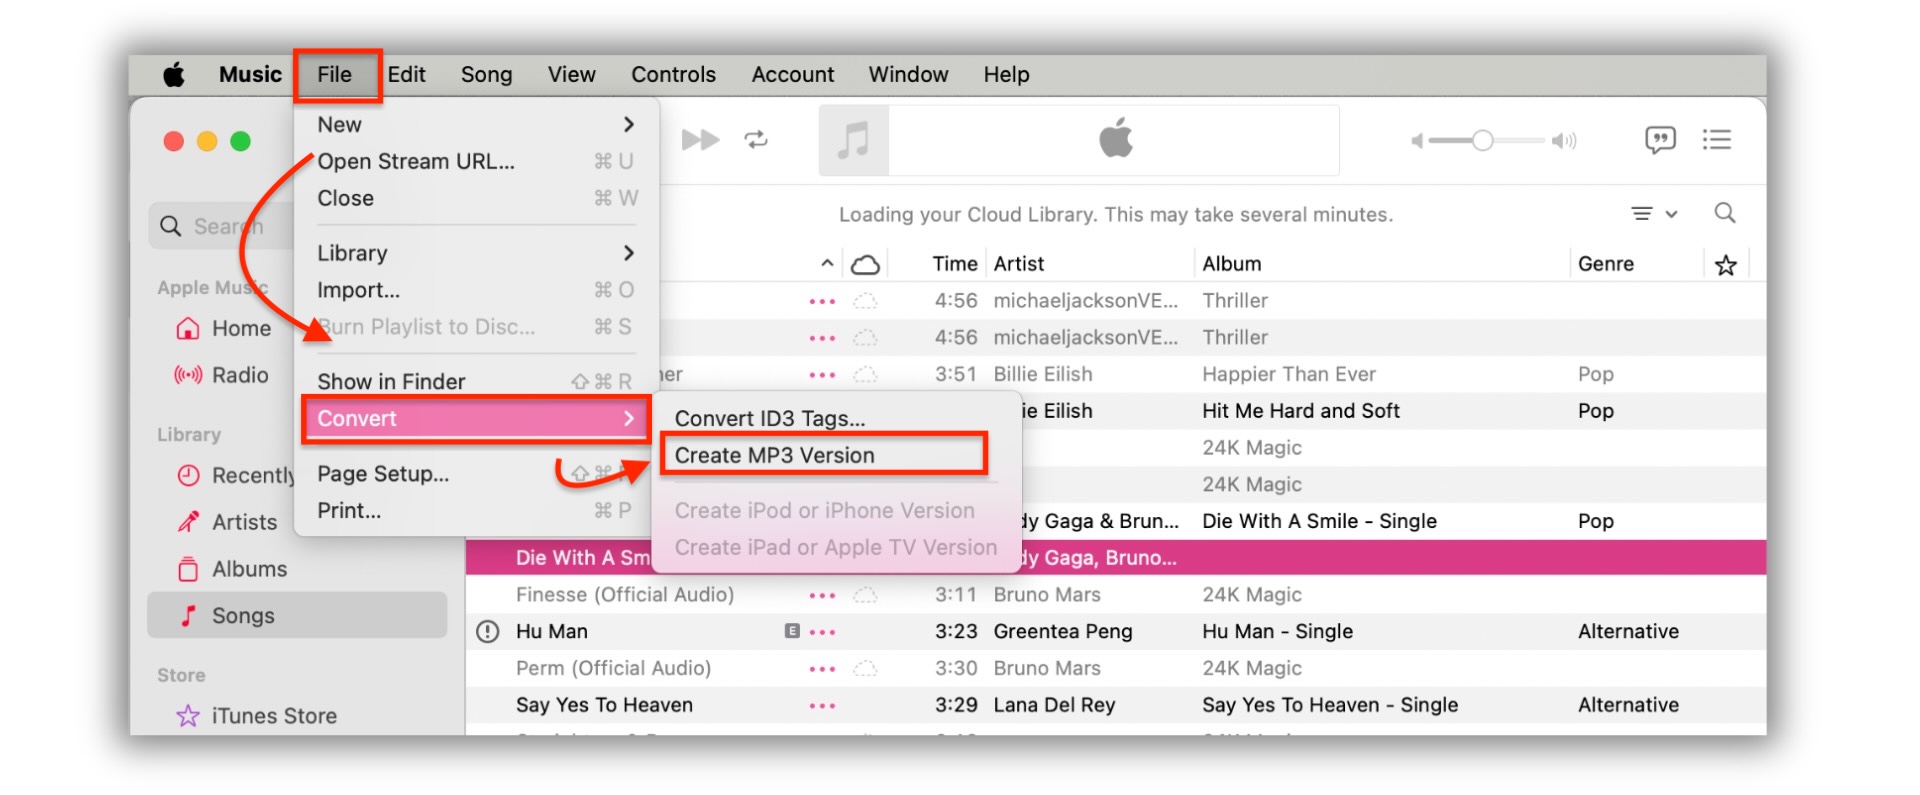Viewport: 1920px width, 795px height.
Task: Choose Show in Finder
Action: pyautogui.click(x=476, y=382)
